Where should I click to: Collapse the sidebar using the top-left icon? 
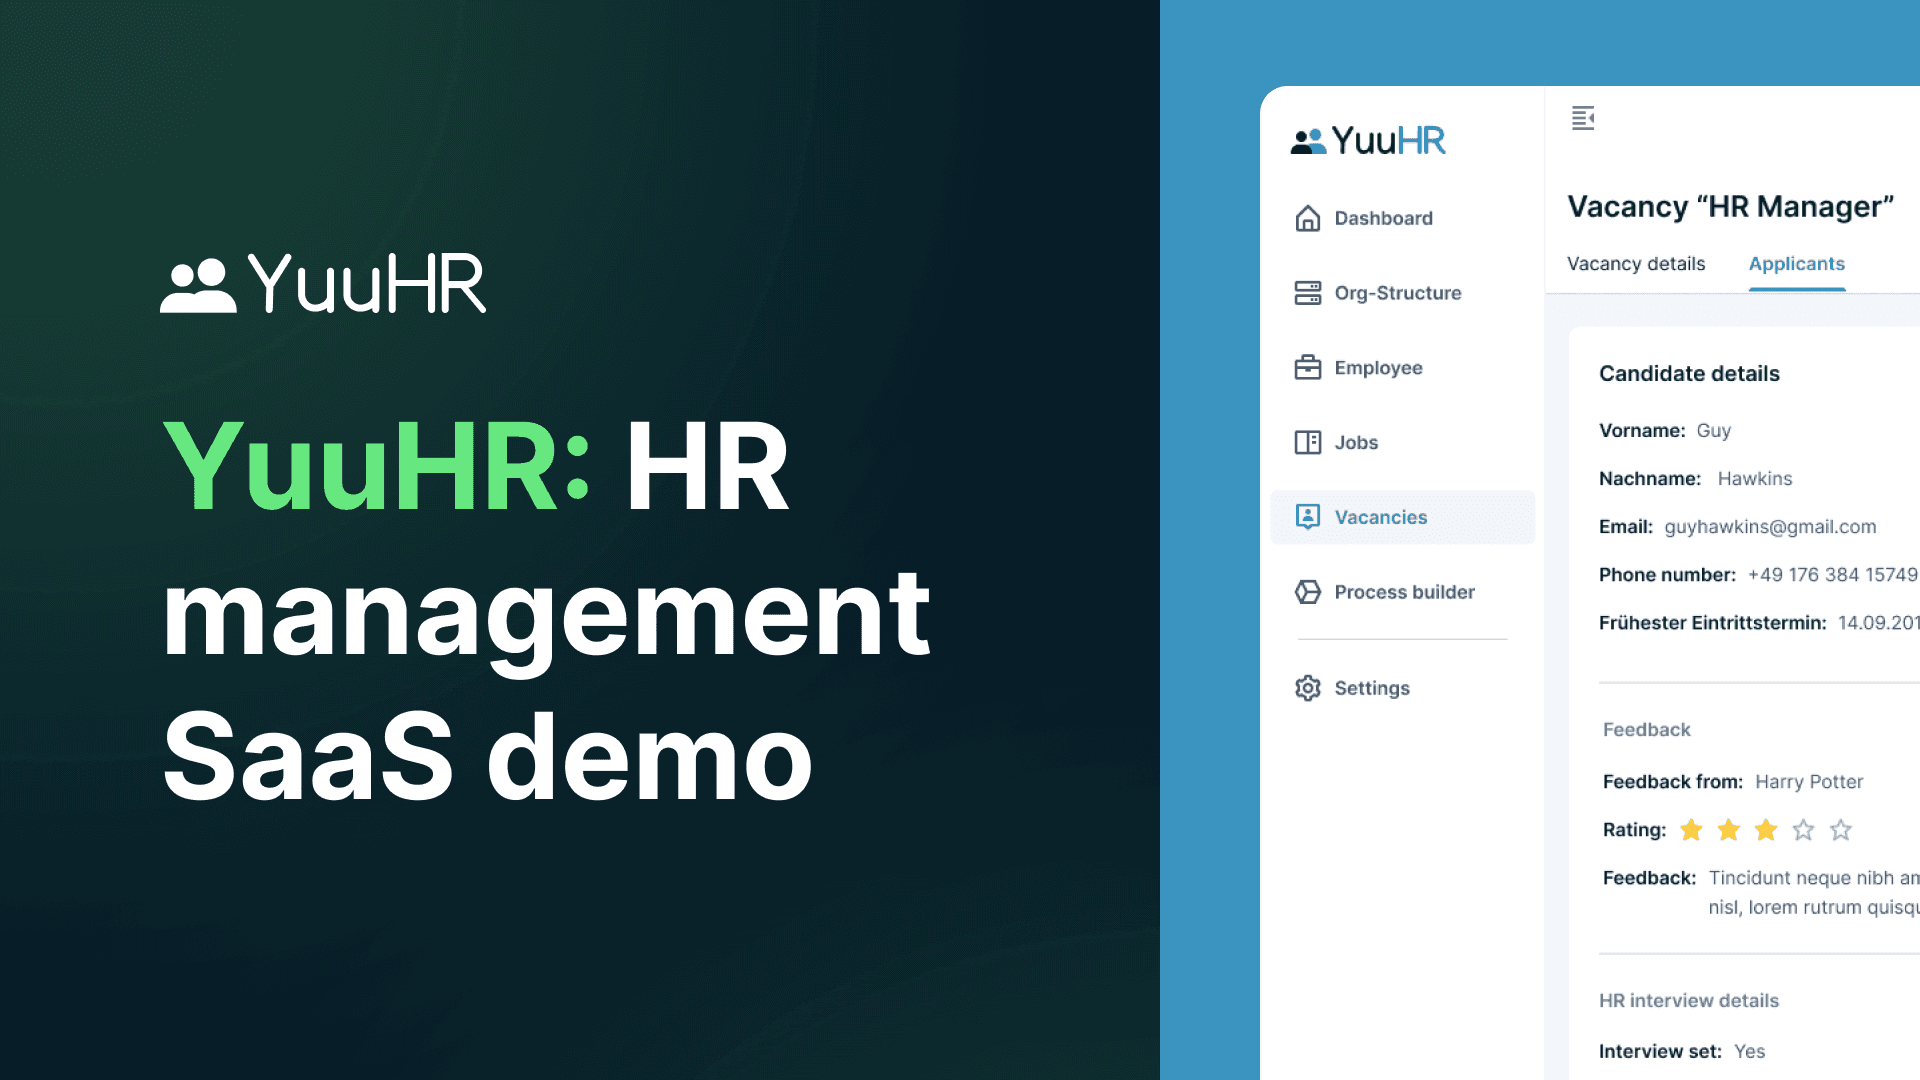[1583, 119]
